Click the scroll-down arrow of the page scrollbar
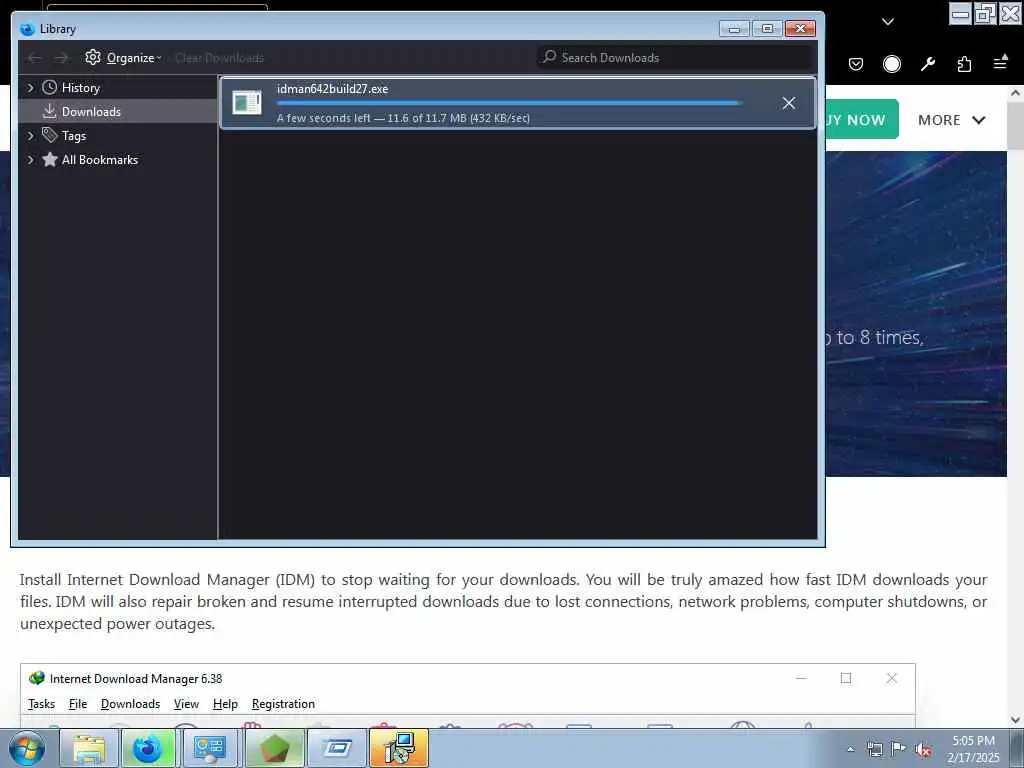 point(1016,720)
